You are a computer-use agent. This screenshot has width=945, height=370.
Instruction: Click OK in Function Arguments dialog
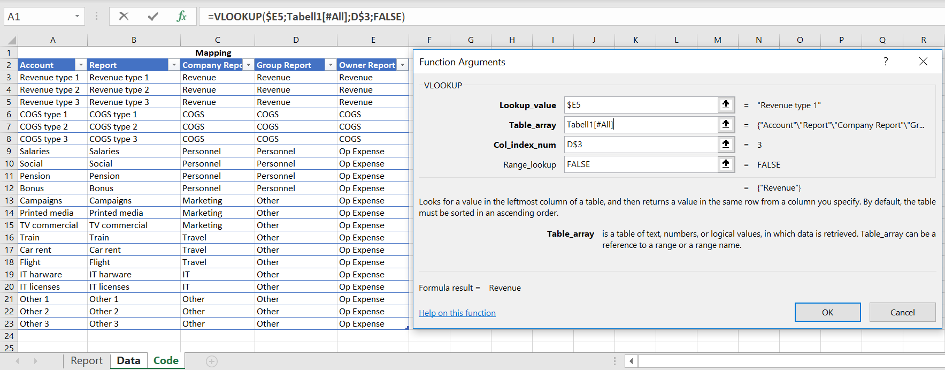[827, 312]
